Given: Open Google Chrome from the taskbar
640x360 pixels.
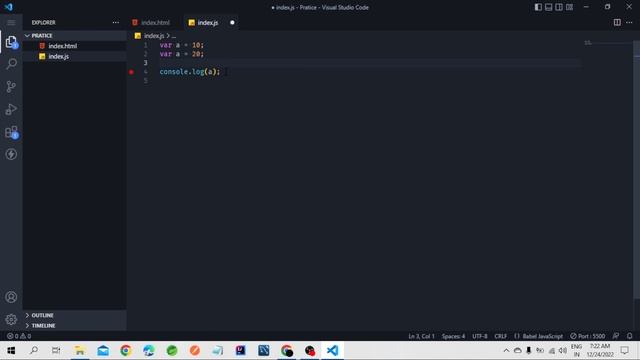Looking at the screenshot, I should tap(126, 350).
